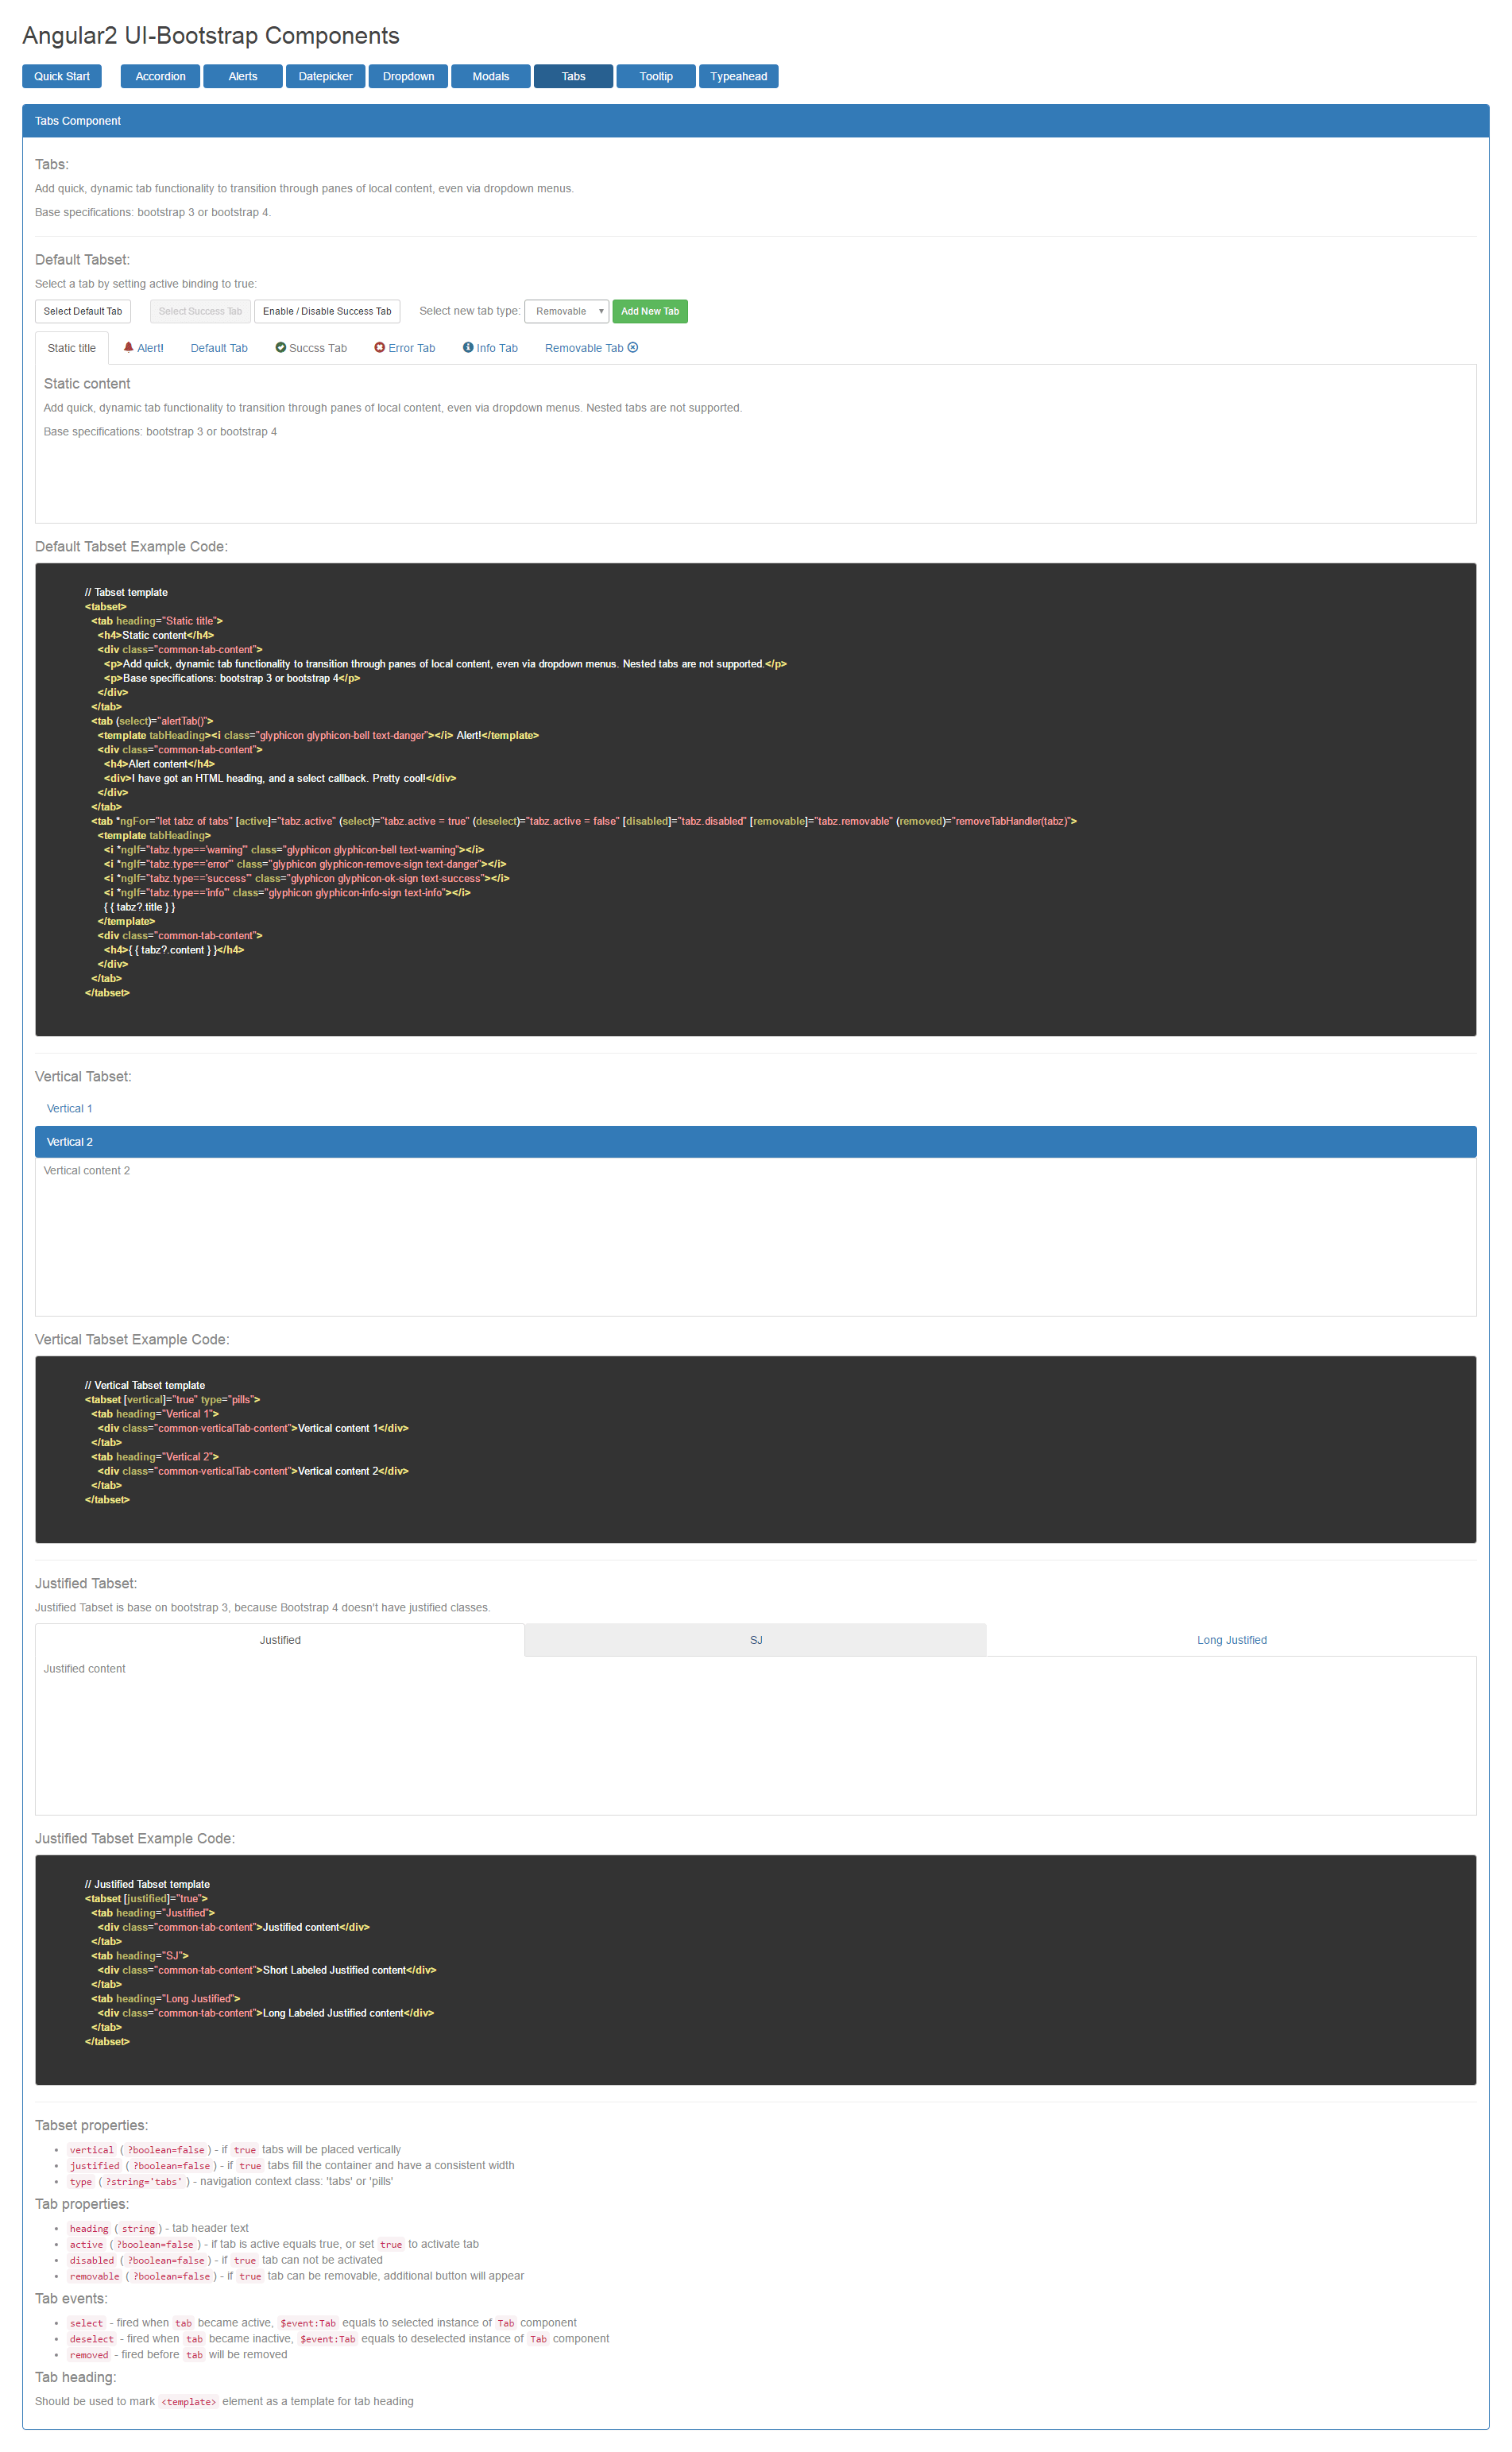This screenshot has width=1512, height=2452.
Task: Open the Datepicker component tab
Action: click(325, 76)
